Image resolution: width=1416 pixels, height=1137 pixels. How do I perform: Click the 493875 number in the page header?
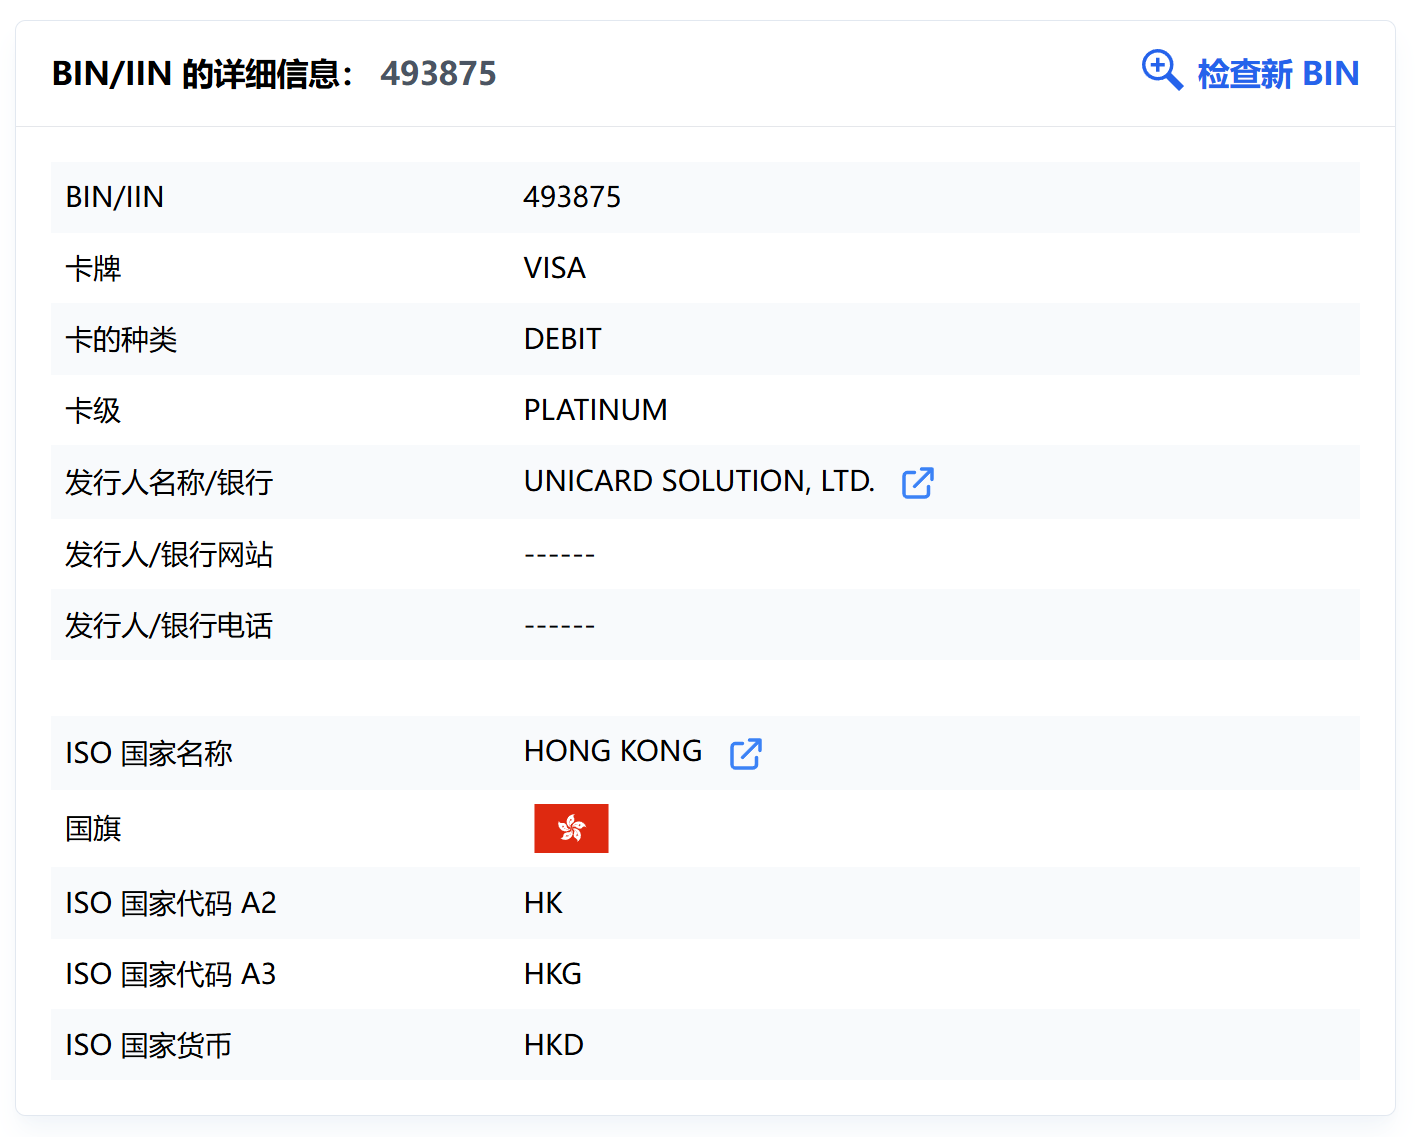point(438,74)
